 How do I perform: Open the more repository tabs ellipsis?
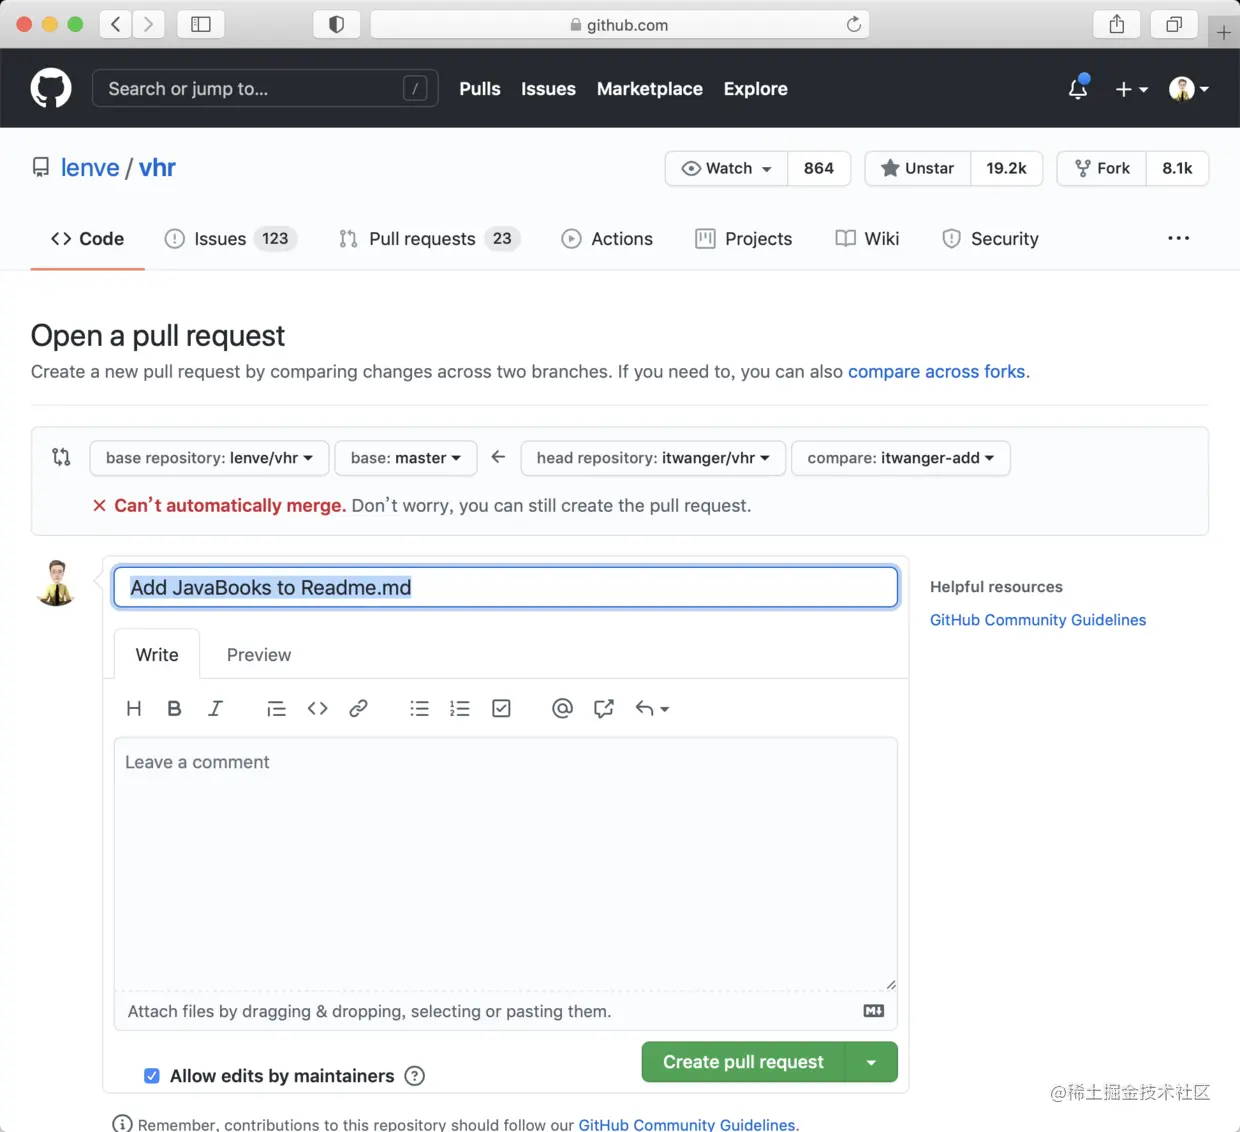click(1179, 238)
